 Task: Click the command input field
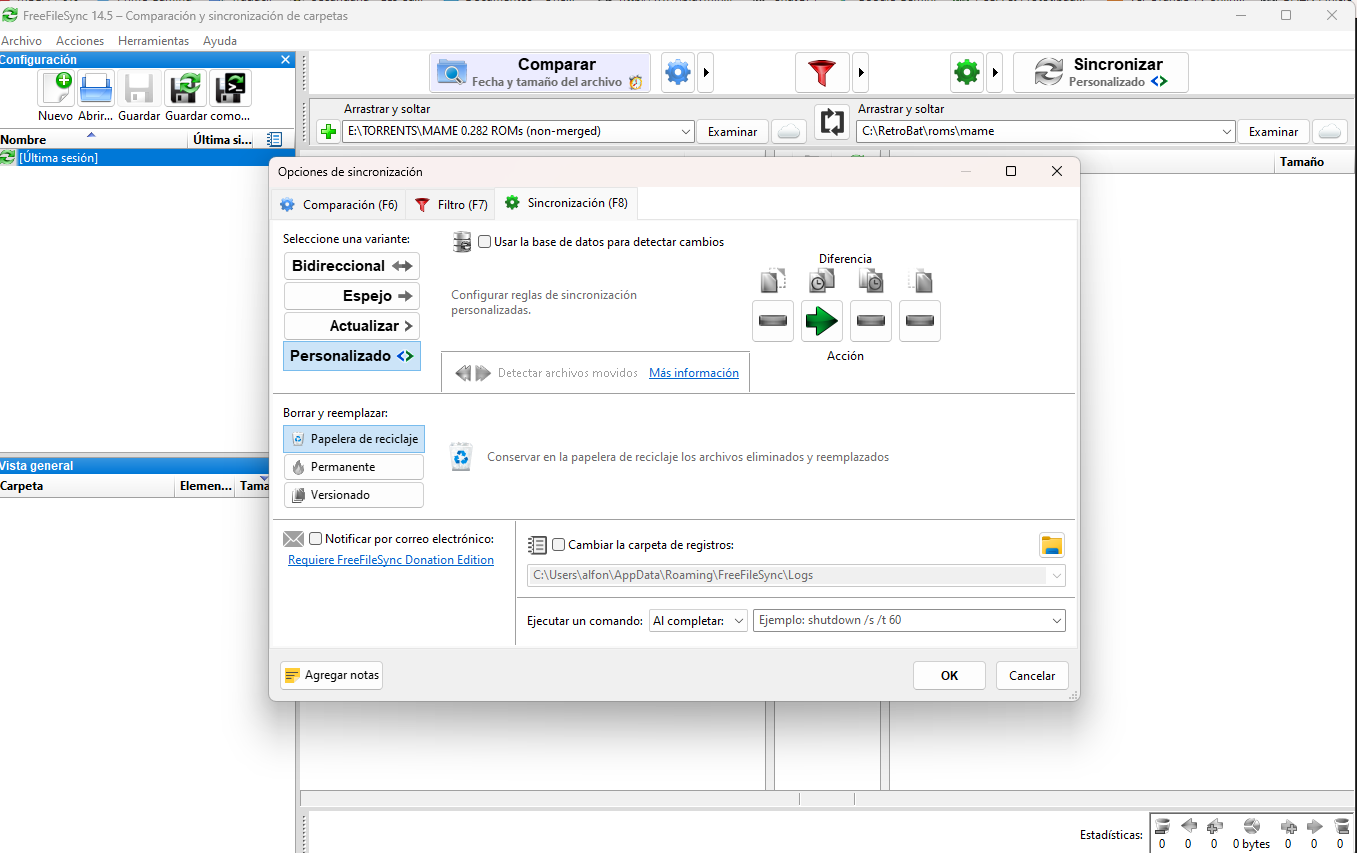click(900, 620)
